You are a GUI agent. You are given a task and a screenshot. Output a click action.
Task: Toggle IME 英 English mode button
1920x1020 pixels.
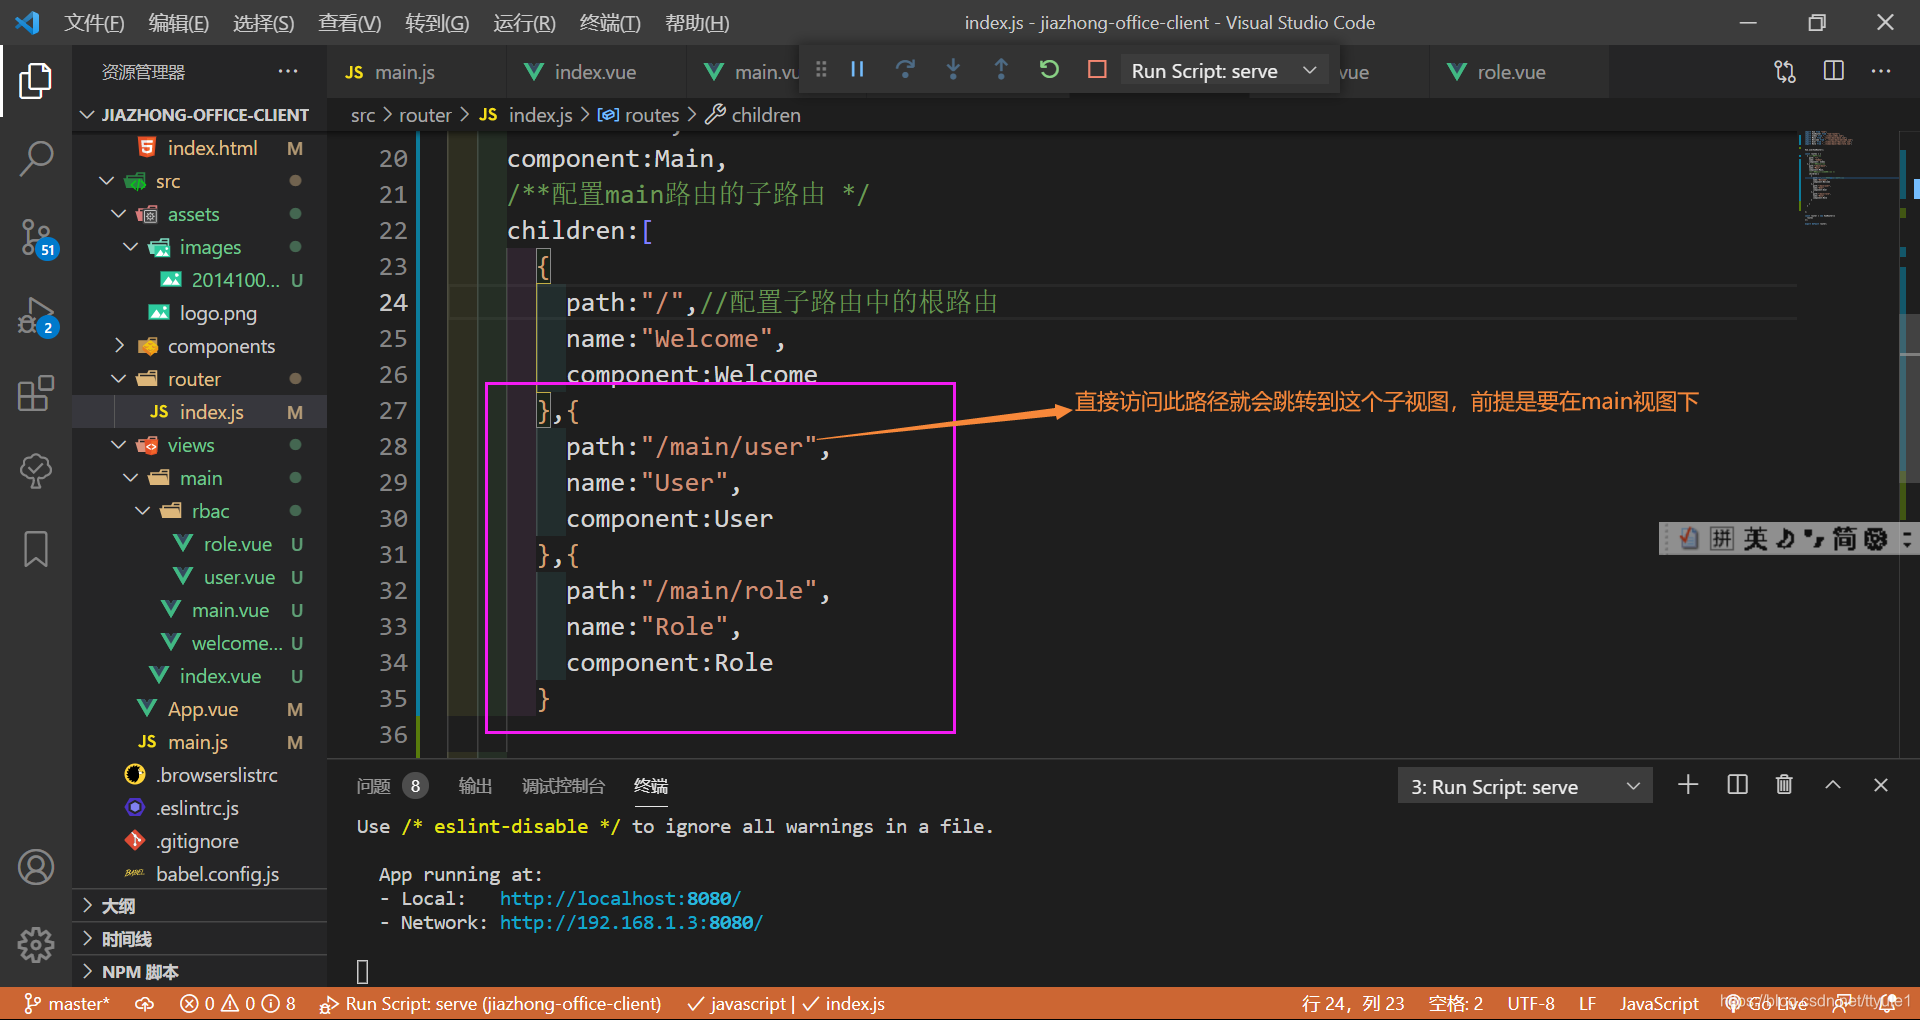click(1755, 539)
